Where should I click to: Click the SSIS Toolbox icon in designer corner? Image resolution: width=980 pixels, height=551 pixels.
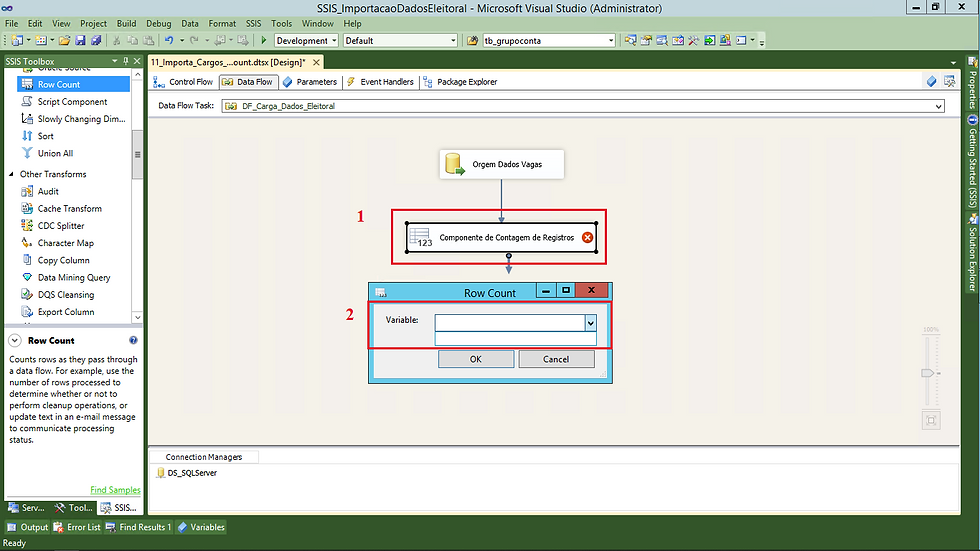tap(949, 81)
